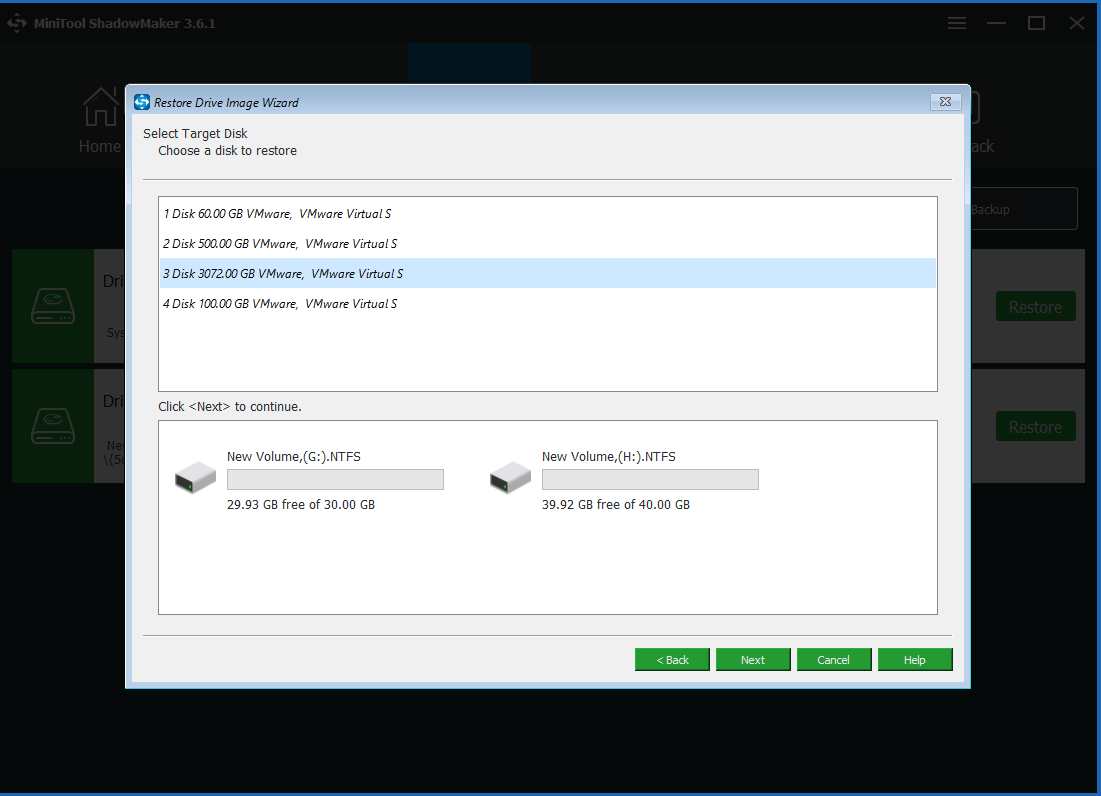Click the H: volume drive icon

(510, 478)
